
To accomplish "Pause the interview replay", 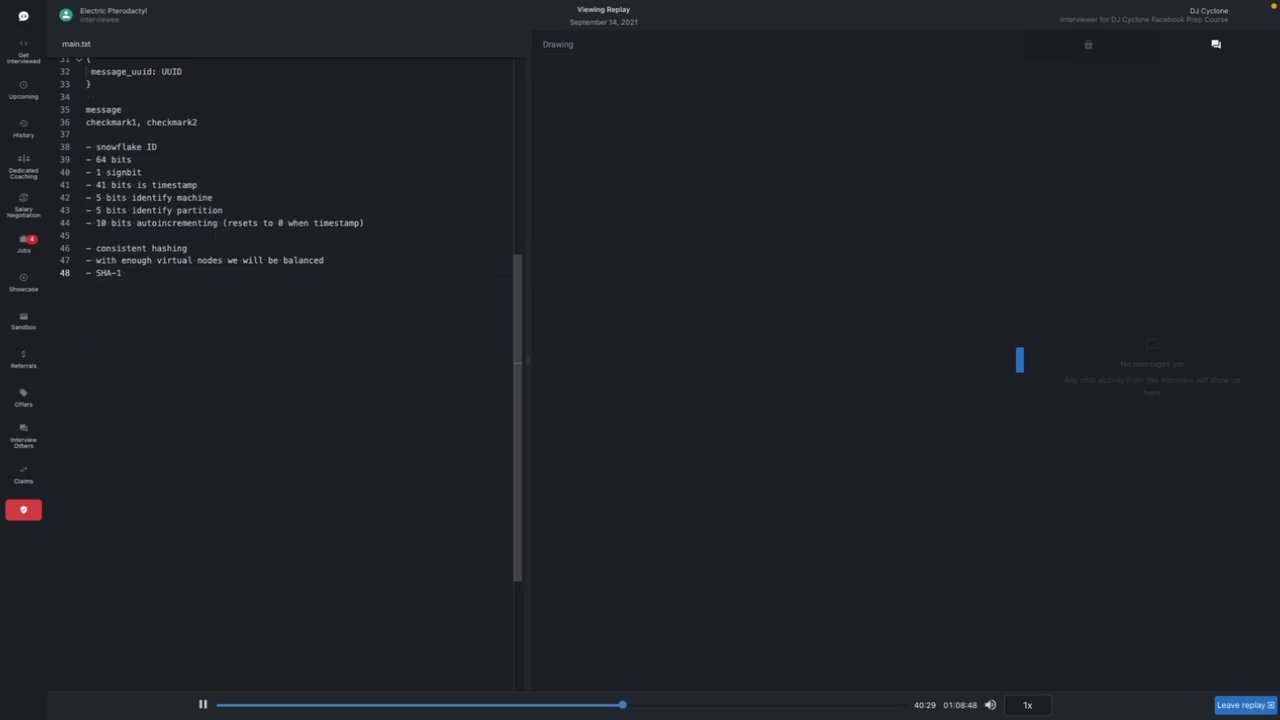I will point(203,705).
